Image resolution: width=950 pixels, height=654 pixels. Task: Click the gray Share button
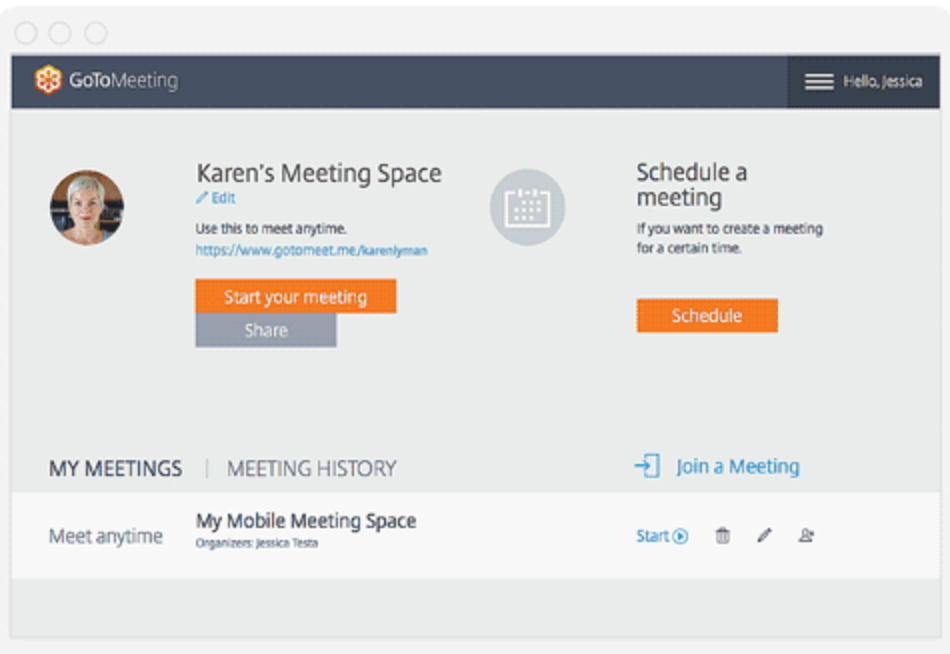tap(266, 330)
